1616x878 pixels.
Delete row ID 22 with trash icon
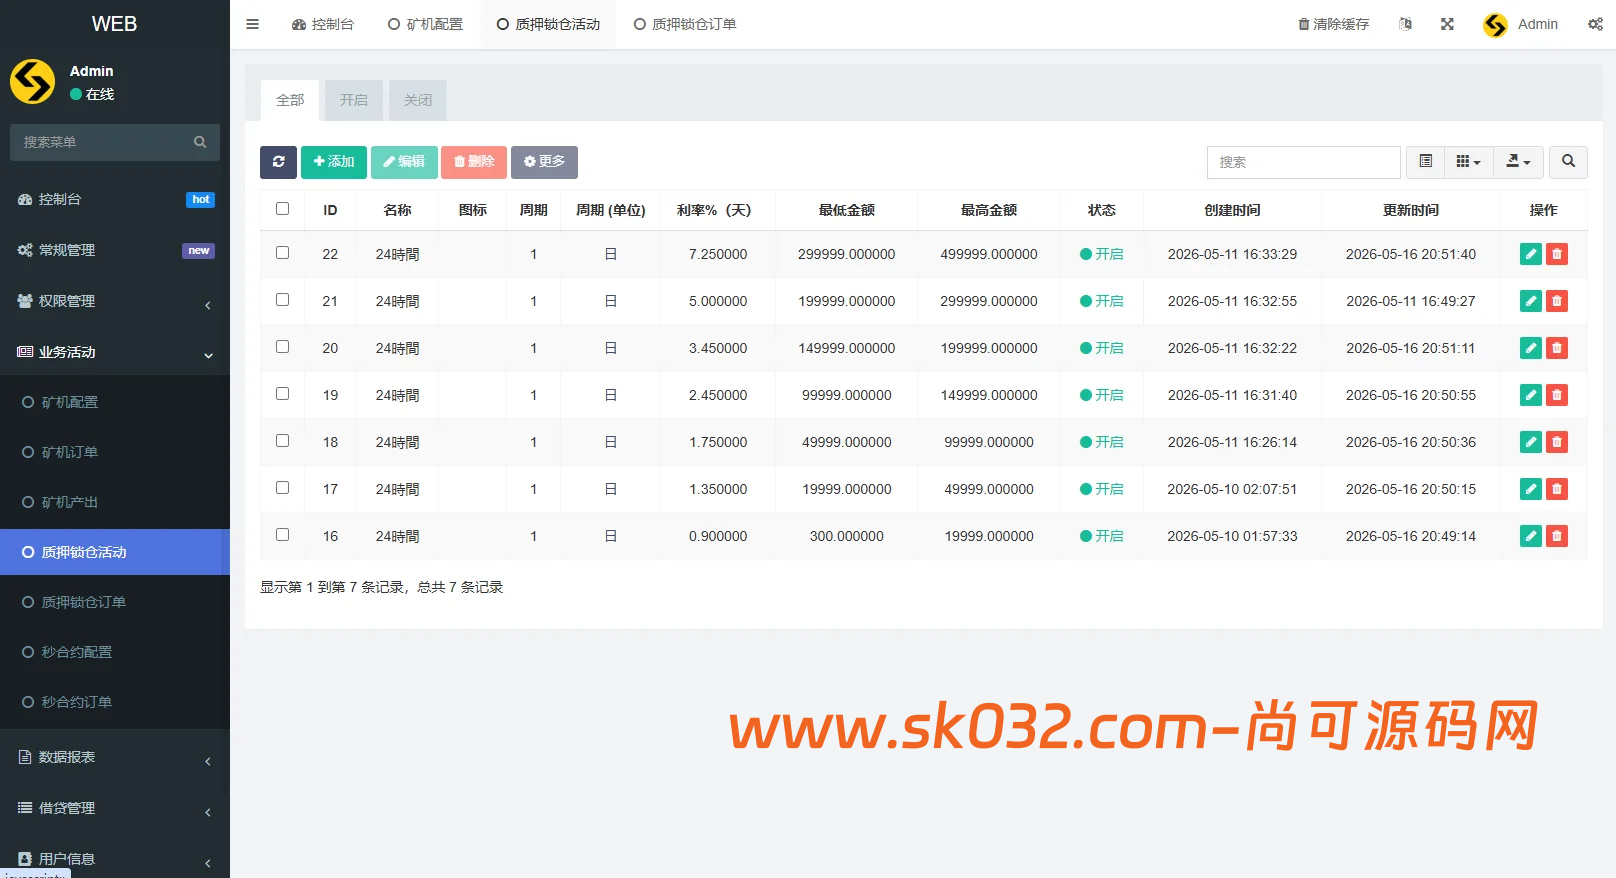1557,254
